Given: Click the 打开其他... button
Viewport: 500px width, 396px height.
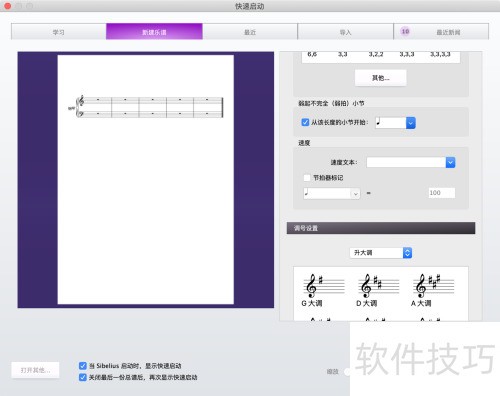Looking at the screenshot, I should [35, 370].
